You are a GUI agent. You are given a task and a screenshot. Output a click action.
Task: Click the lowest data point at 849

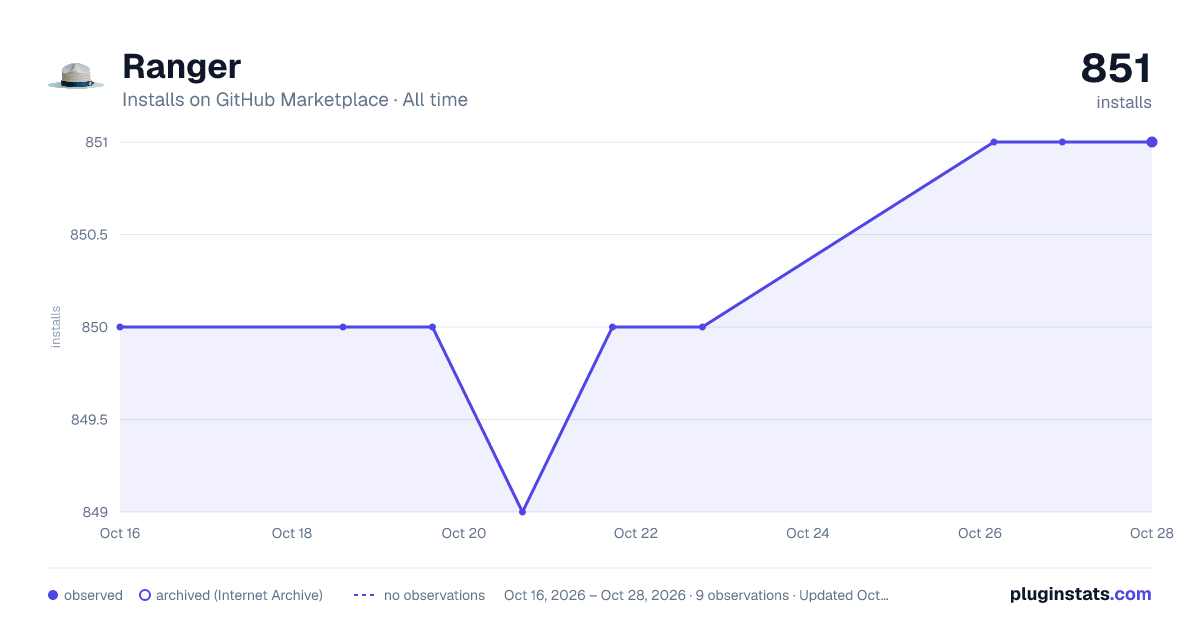tap(522, 512)
